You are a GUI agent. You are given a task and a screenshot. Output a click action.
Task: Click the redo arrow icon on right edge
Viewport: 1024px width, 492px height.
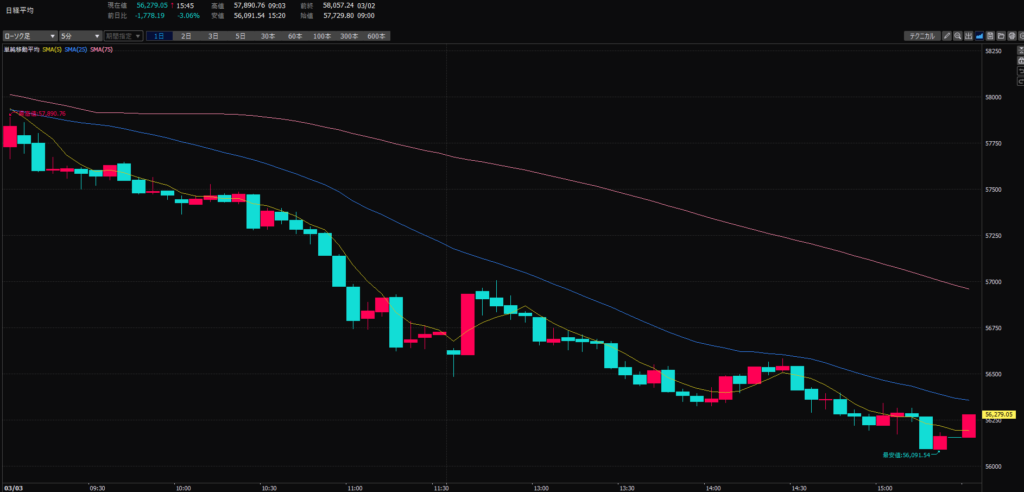pyautogui.click(x=1020, y=82)
